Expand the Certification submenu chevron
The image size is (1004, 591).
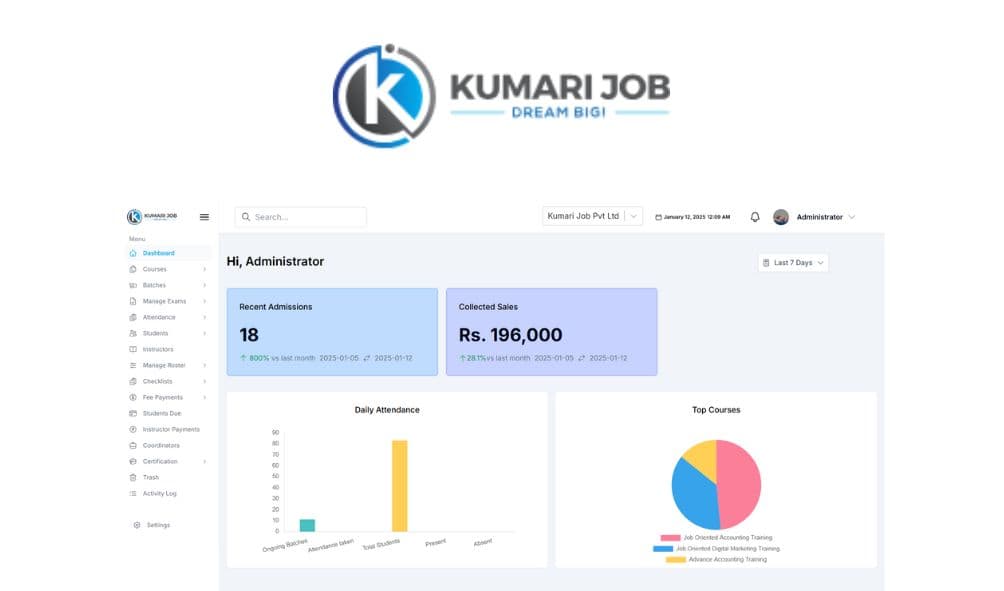[205, 462]
